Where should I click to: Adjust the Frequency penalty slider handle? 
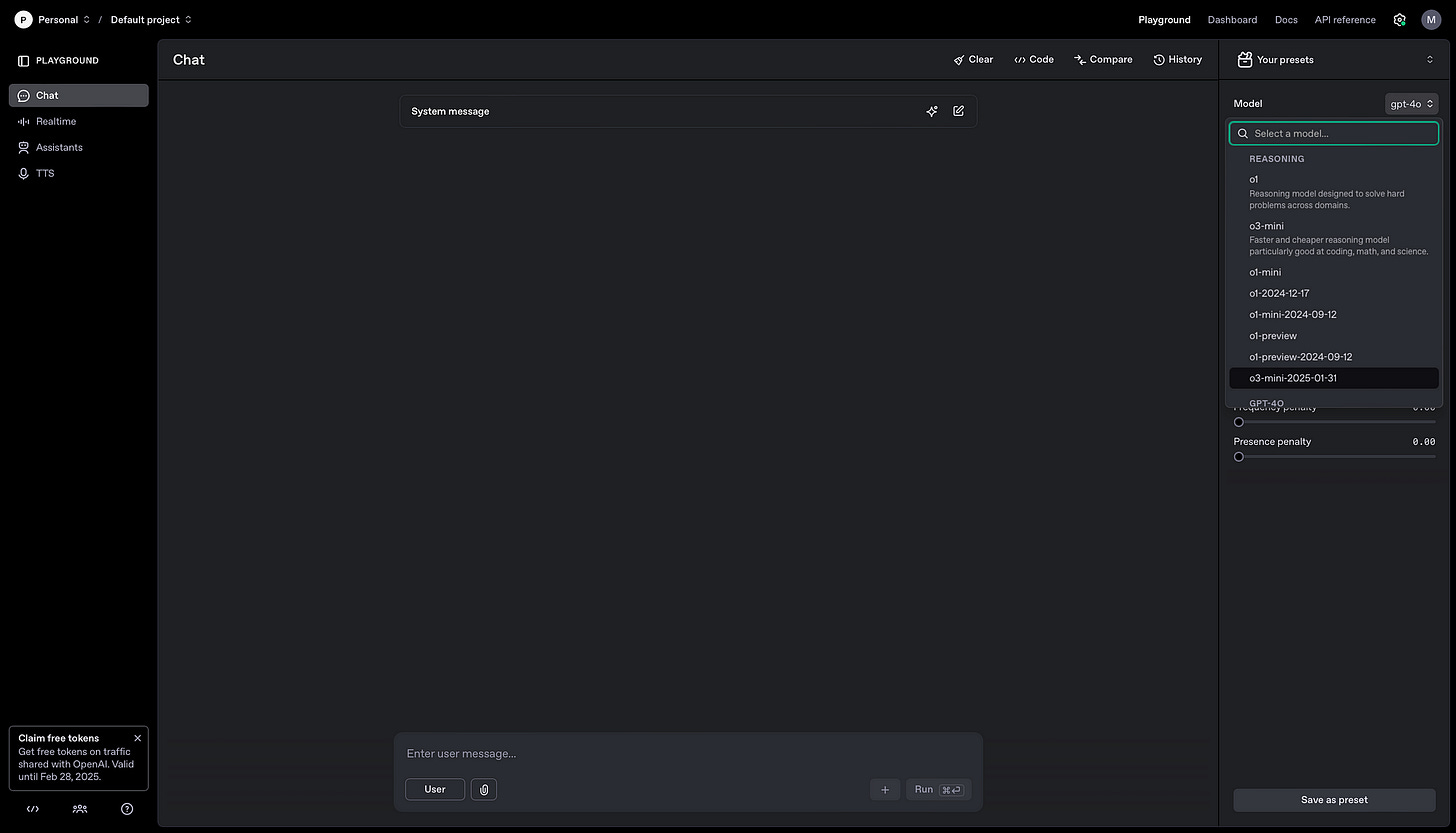pyautogui.click(x=1239, y=422)
